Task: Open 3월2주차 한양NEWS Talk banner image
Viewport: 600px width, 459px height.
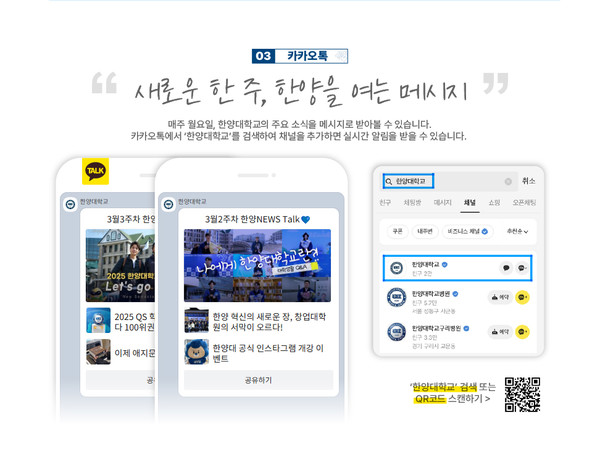Action: point(257,265)
